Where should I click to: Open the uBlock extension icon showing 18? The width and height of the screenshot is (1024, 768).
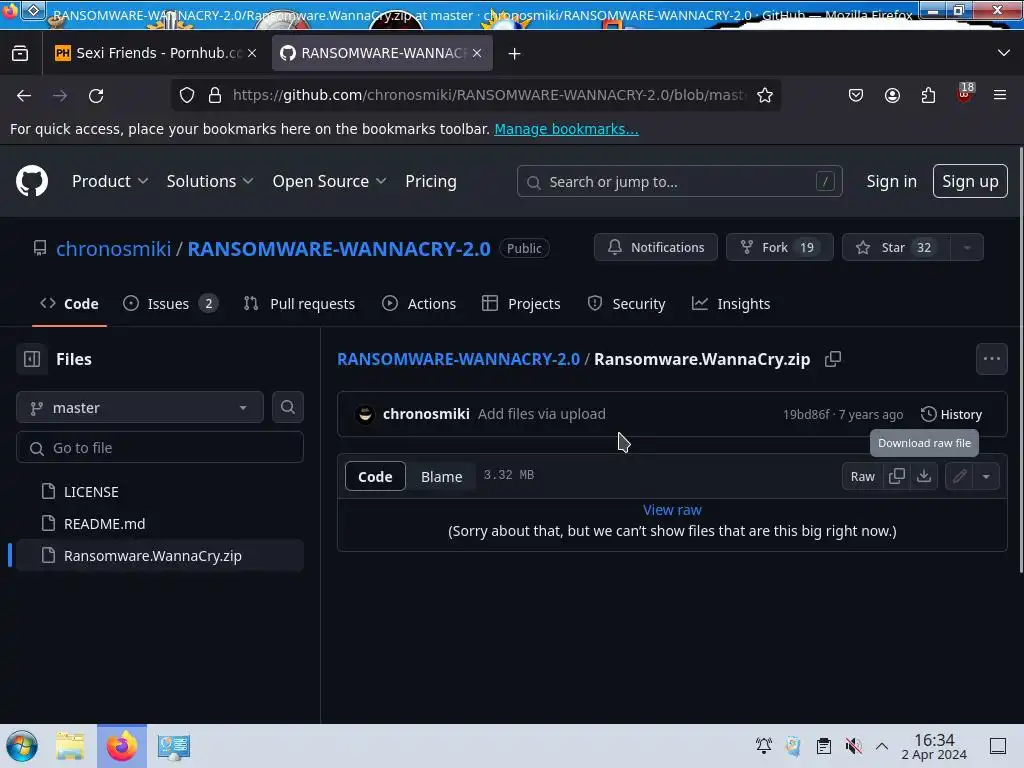965,93
